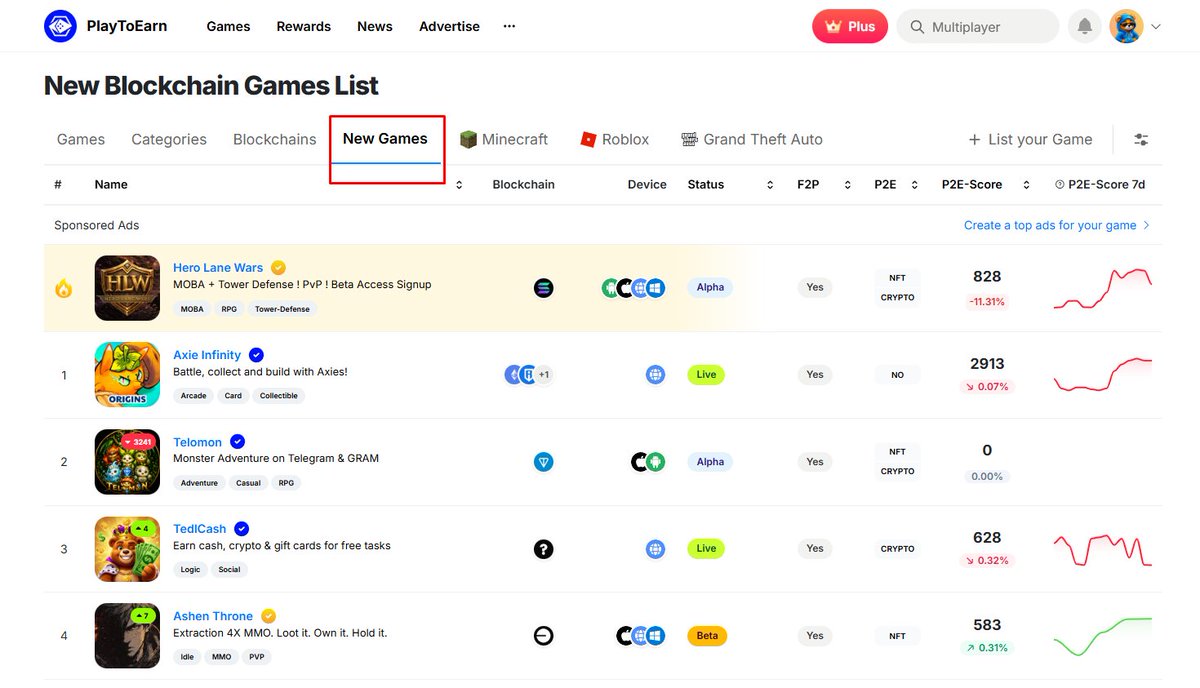Click the web device icon in TediCash row
This screenshot has height=688, width=1200.
tap(655, 549)
